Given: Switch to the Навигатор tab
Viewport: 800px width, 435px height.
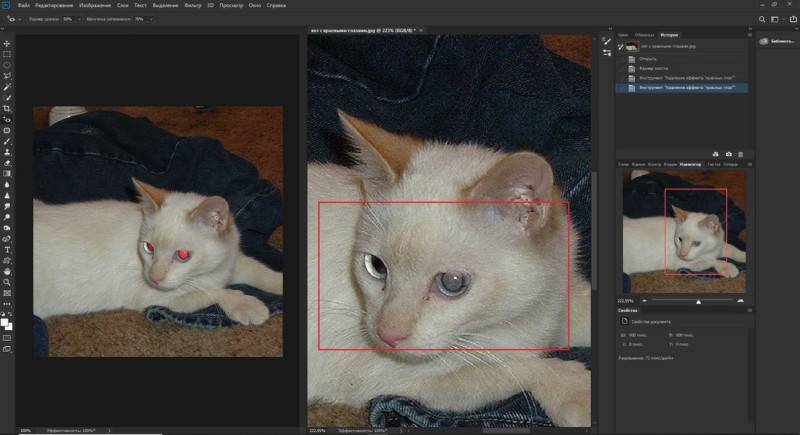Looking at the screenshot, I should [689, 164].
